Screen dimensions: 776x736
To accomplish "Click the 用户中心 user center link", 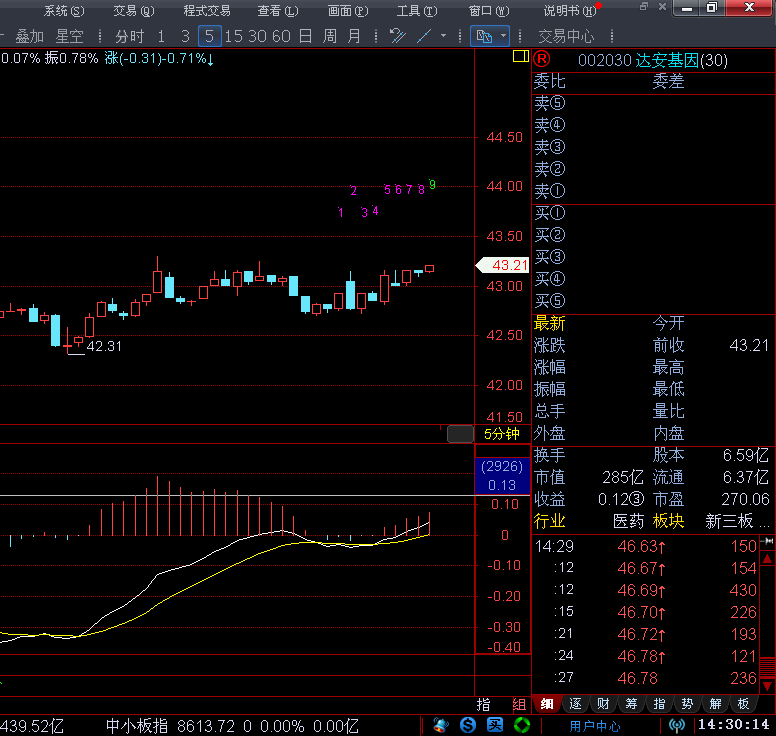I will click(x=595, y=726).
